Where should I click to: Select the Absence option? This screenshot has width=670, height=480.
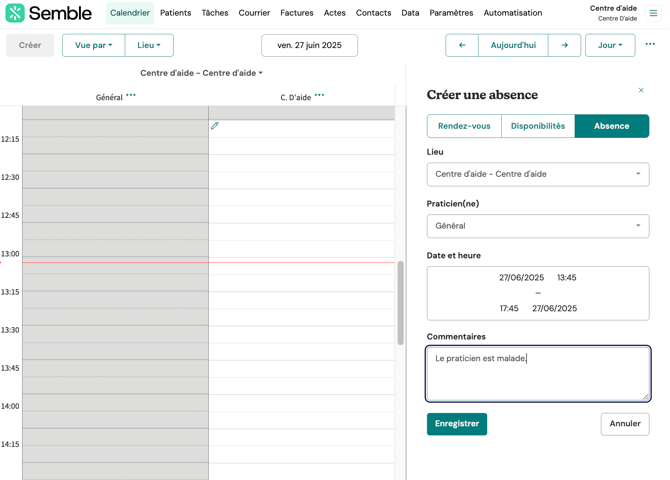[611, 126]
